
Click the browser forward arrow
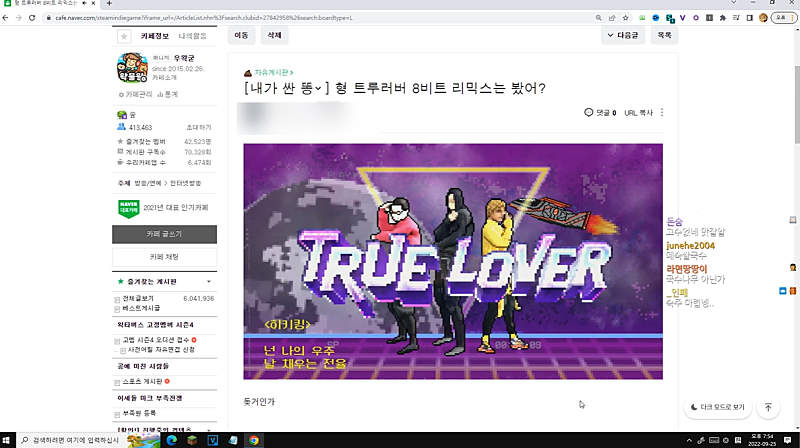tap(18, 18)
